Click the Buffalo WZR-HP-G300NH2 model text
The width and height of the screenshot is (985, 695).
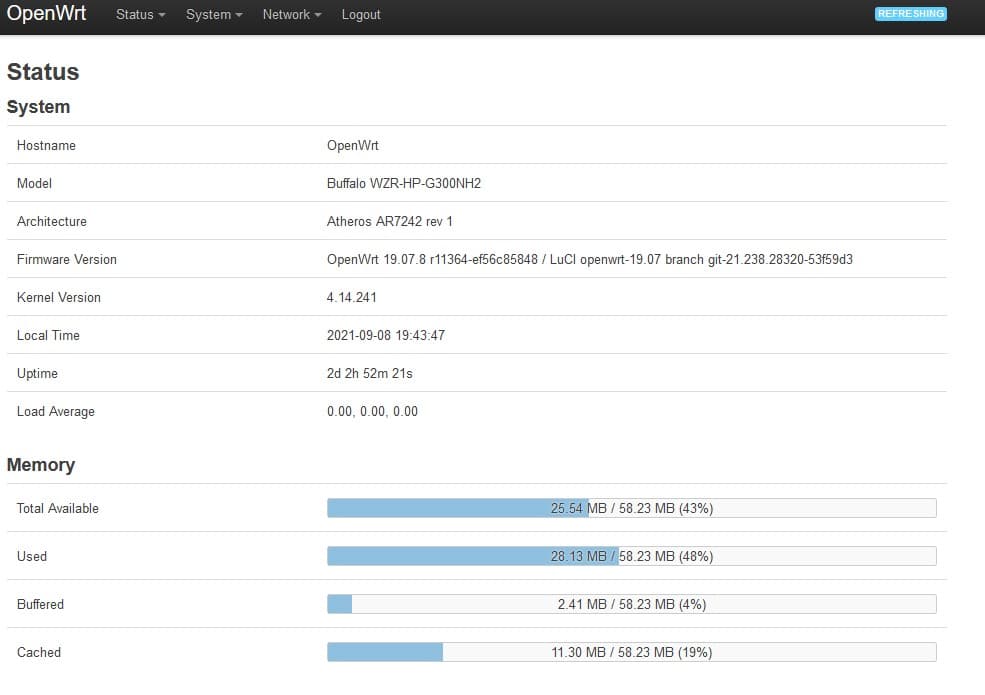coord(403,183)
